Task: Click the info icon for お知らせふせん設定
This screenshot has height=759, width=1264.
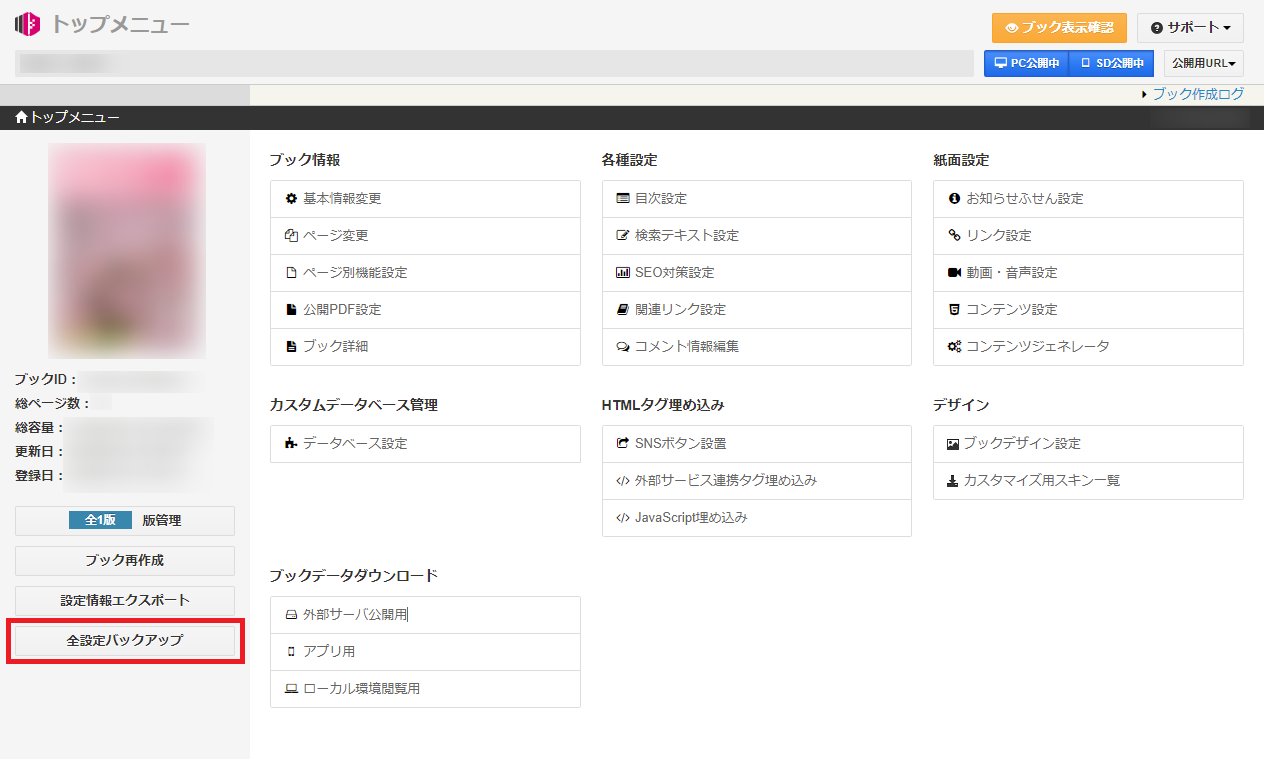Action: click(x=954, y=199)
